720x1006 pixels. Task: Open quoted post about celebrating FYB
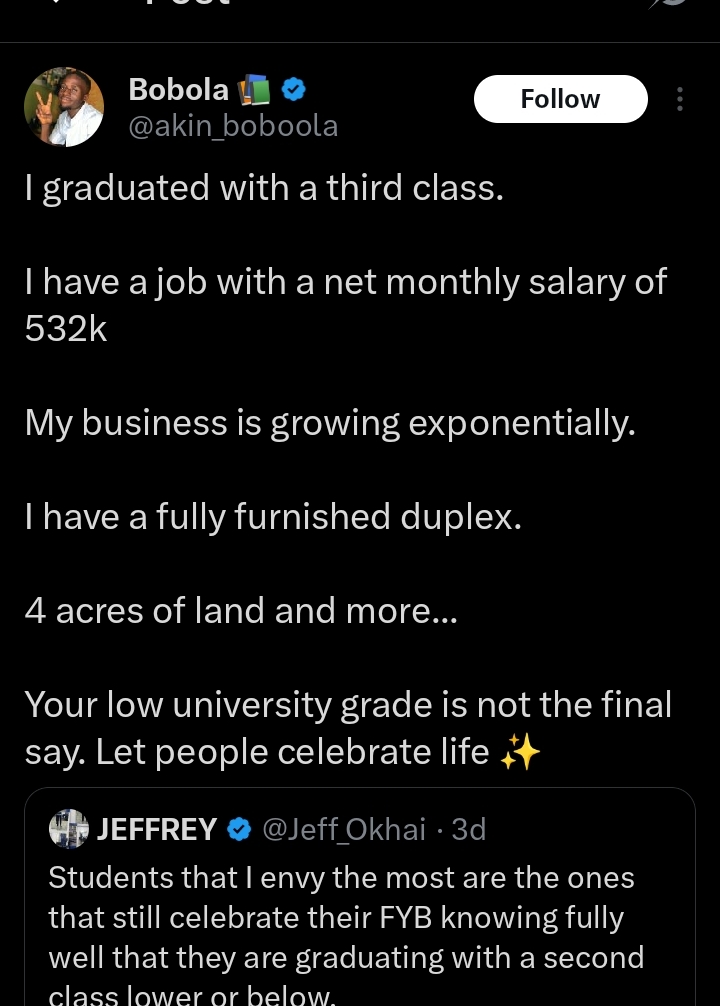(x=360, y=897)
